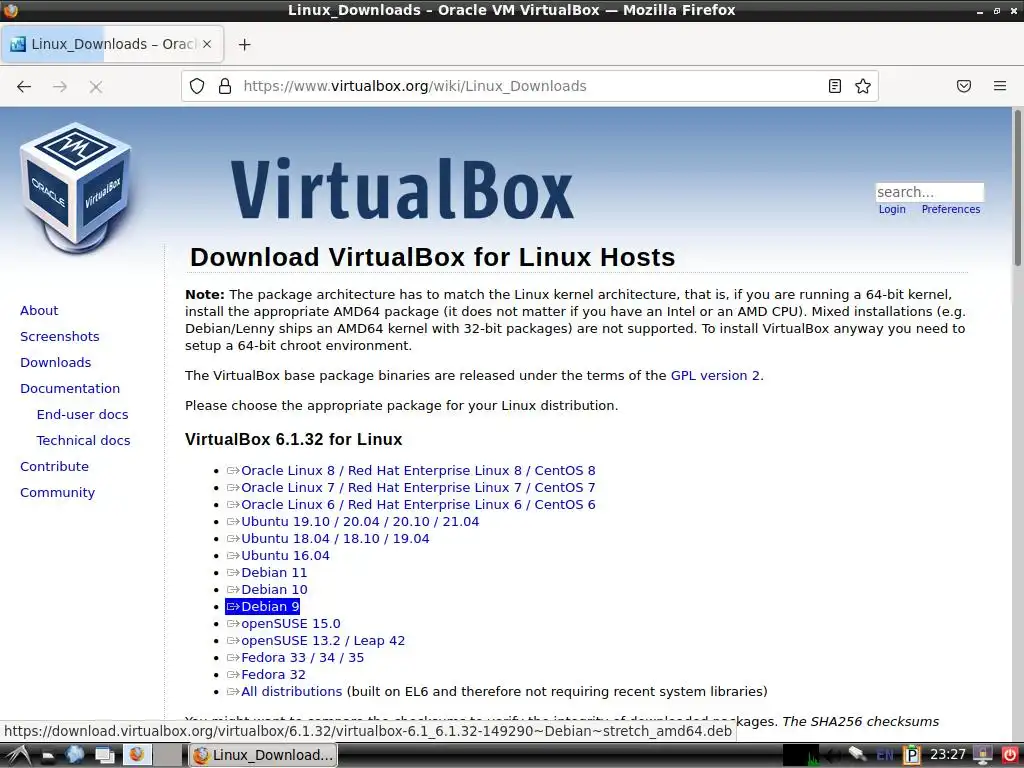Focus the site search box
1024x768 pixels.
coord(929,192)
